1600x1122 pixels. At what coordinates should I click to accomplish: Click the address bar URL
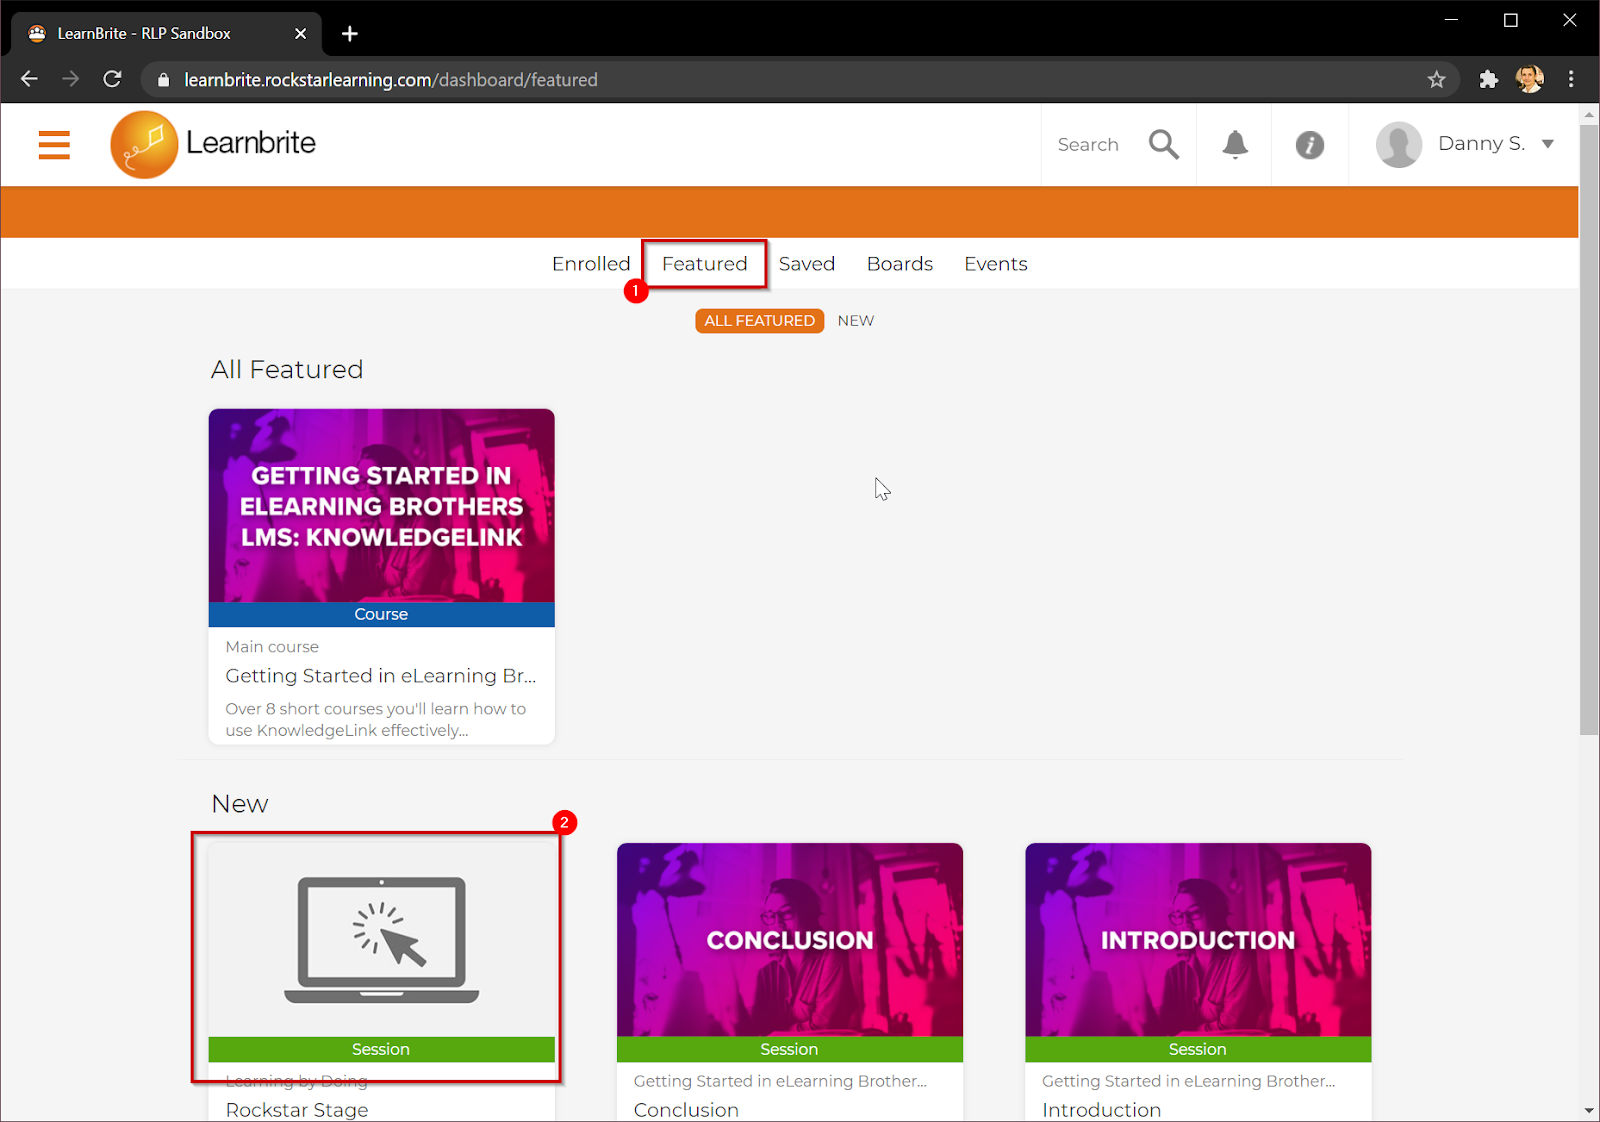[391, 80]
